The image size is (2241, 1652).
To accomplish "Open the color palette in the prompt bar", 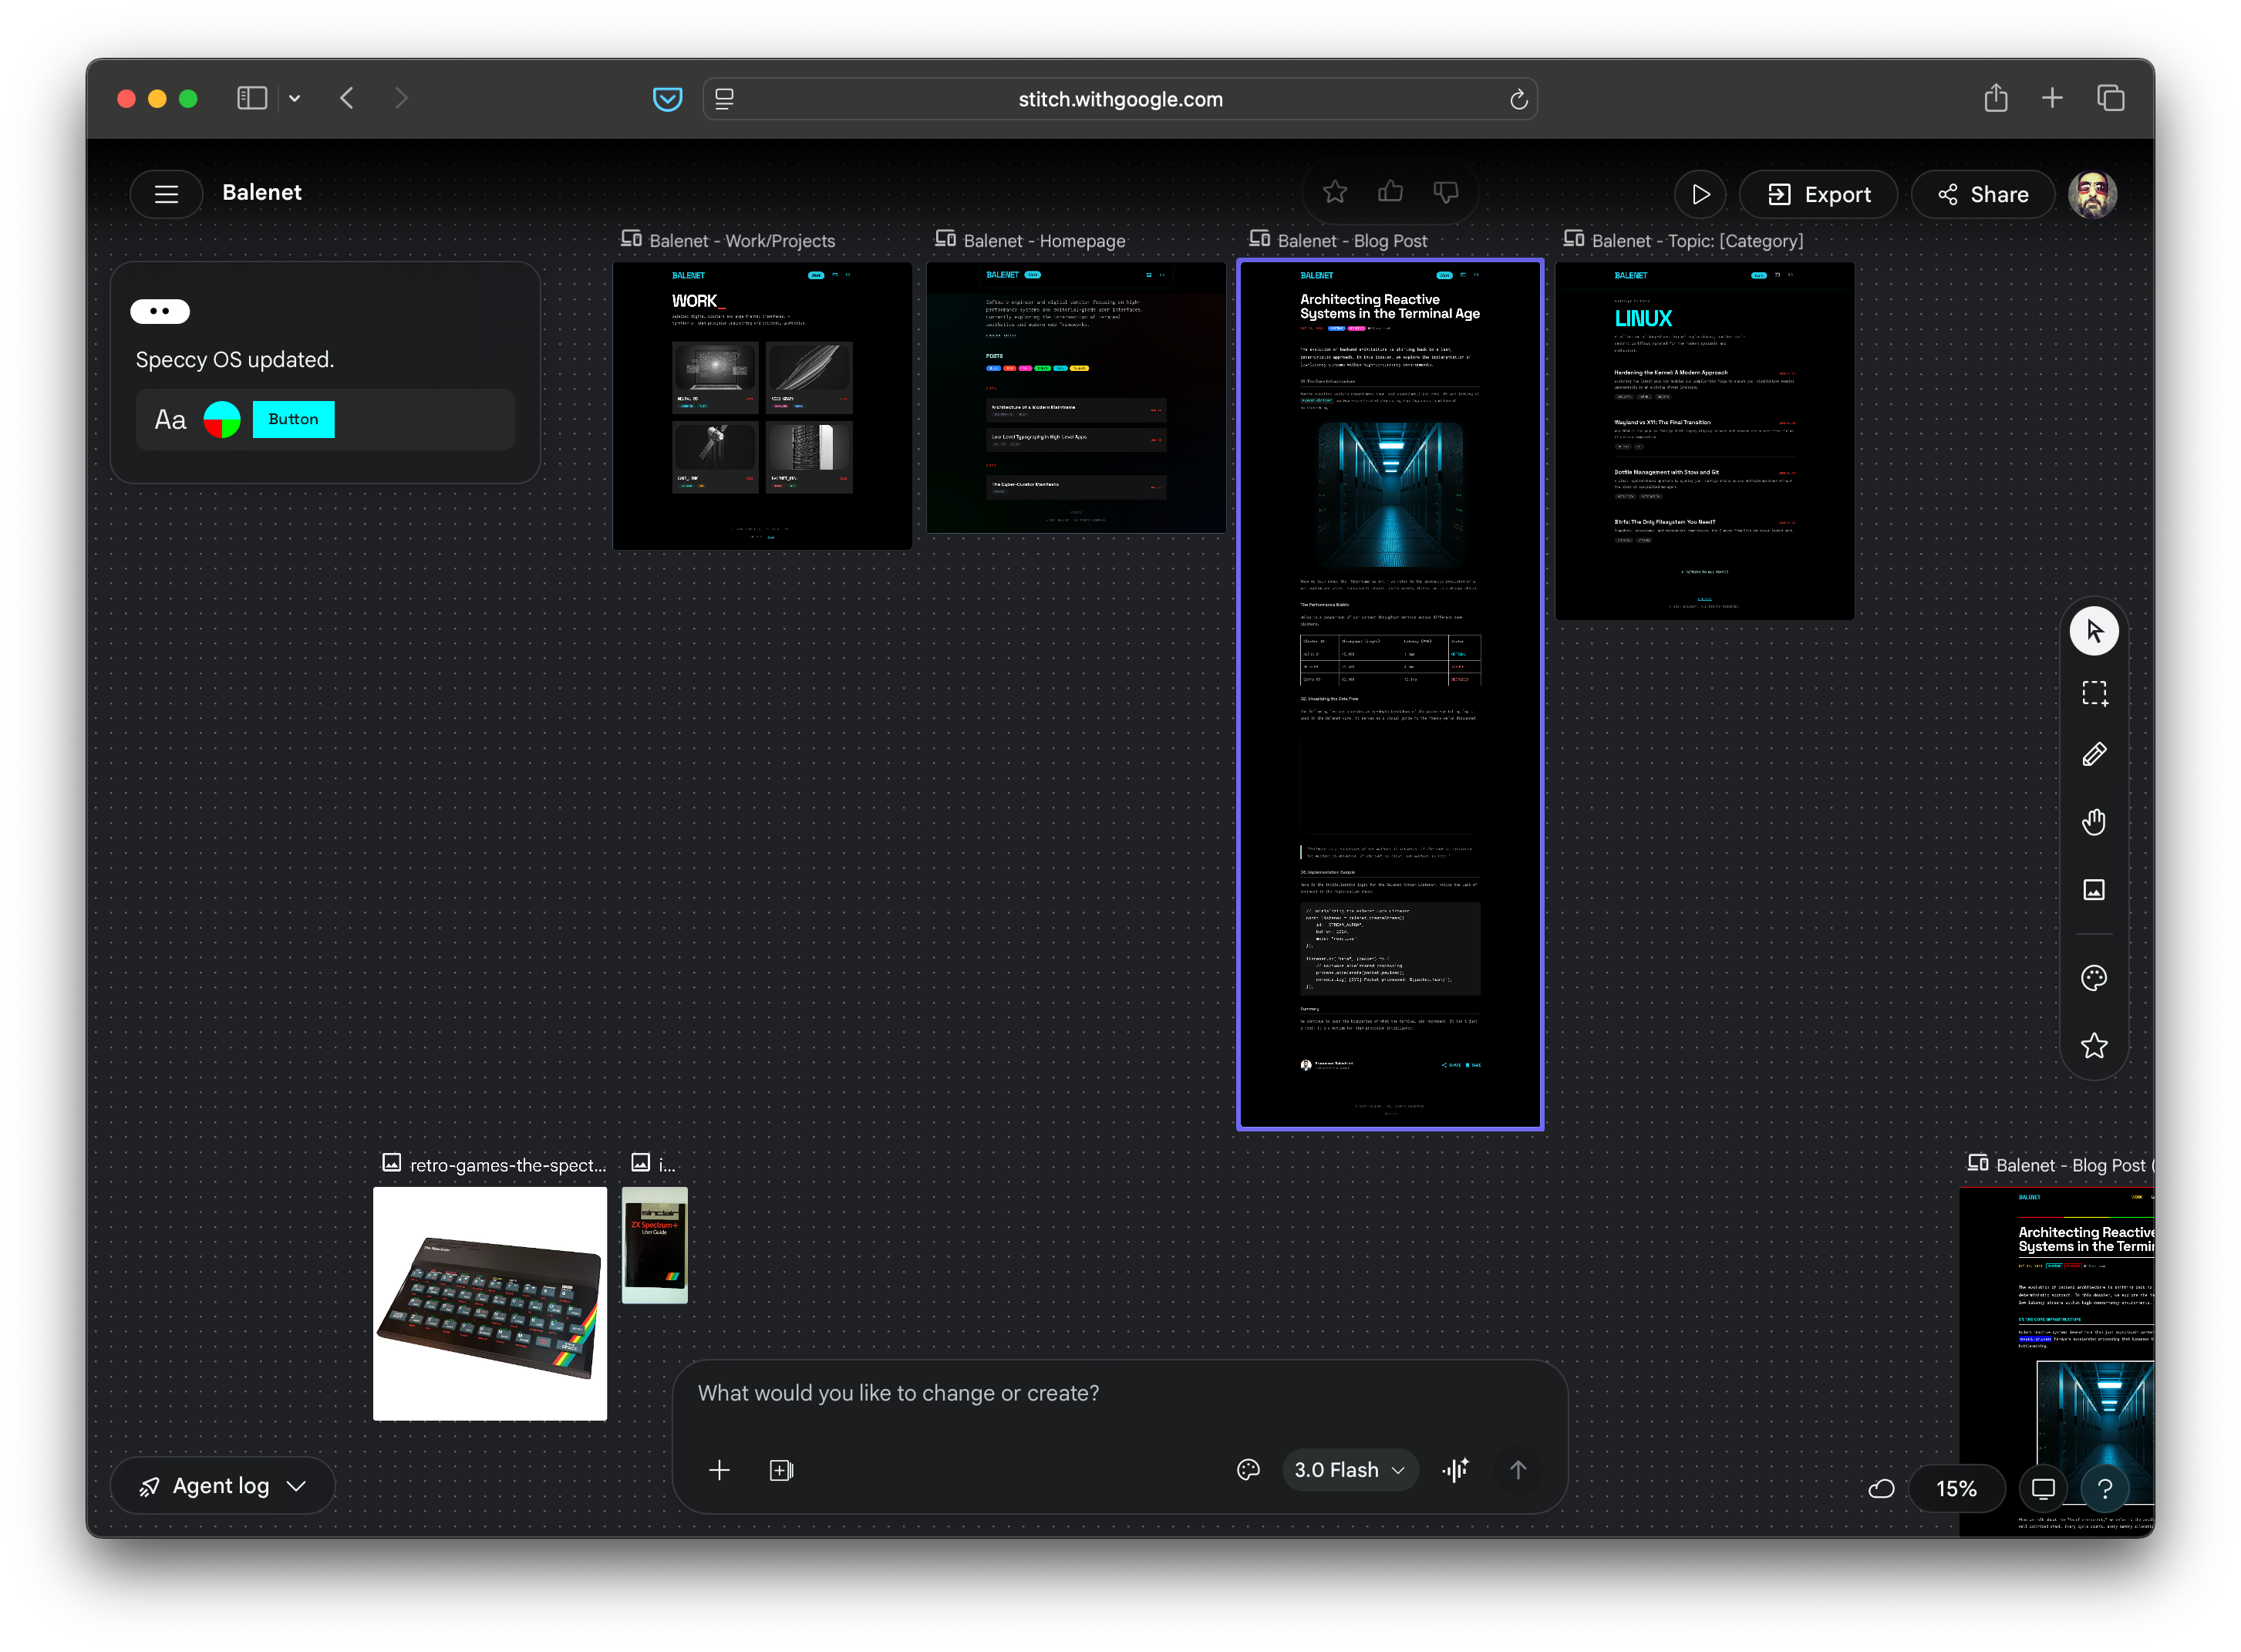I will point(1248,1469).
